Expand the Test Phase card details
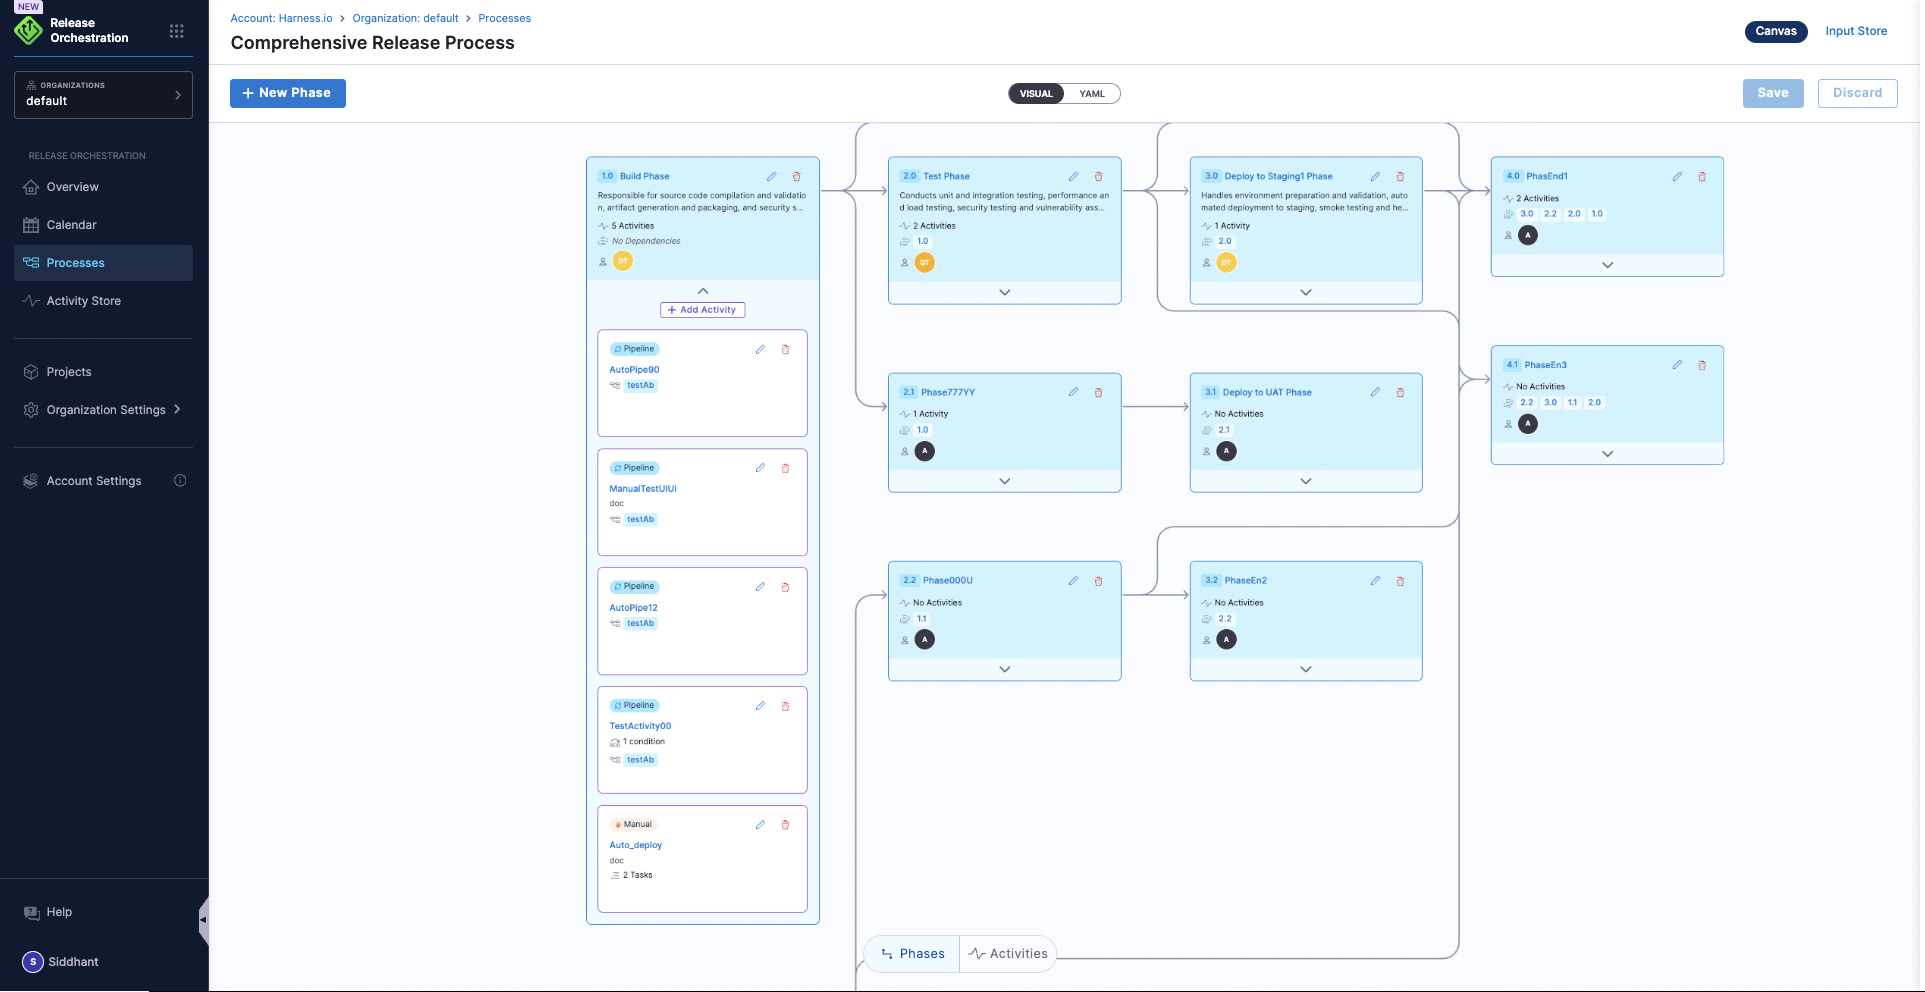Image resolution: width=1925 pixels, height=992 pixels. [x=1004, y=293]
